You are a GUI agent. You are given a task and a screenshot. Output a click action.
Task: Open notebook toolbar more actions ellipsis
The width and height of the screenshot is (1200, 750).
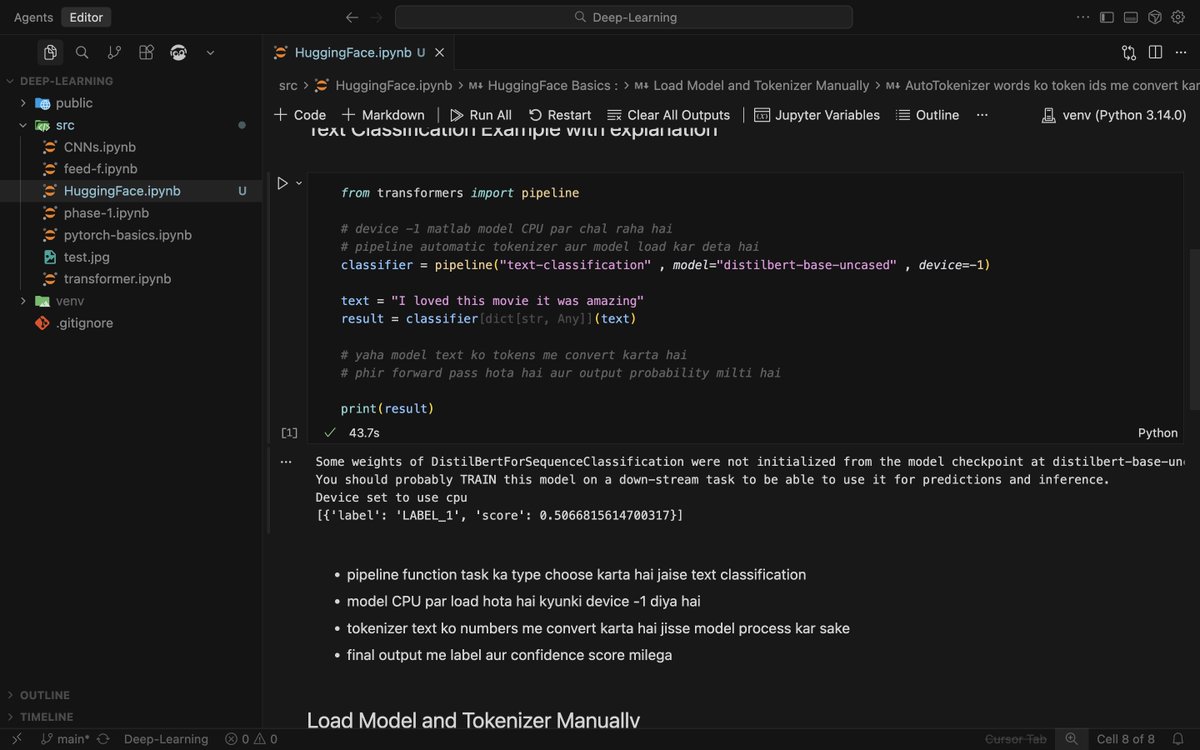pyautogui.click(x=982, y=115)
